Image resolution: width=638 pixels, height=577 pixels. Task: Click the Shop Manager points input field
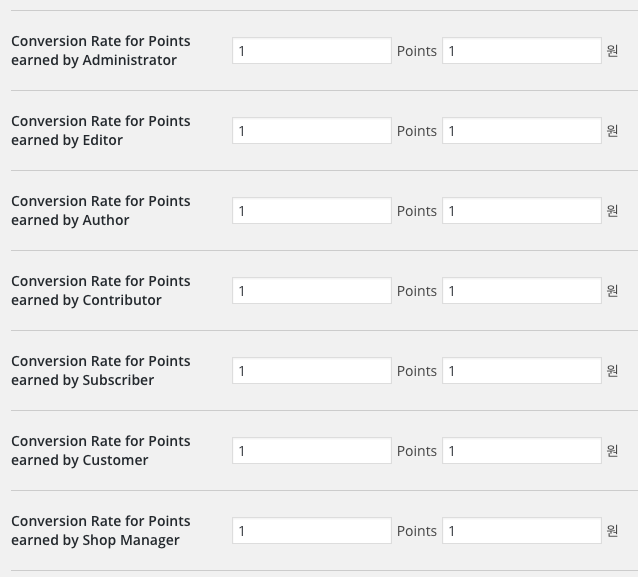[x=312, y=530]
